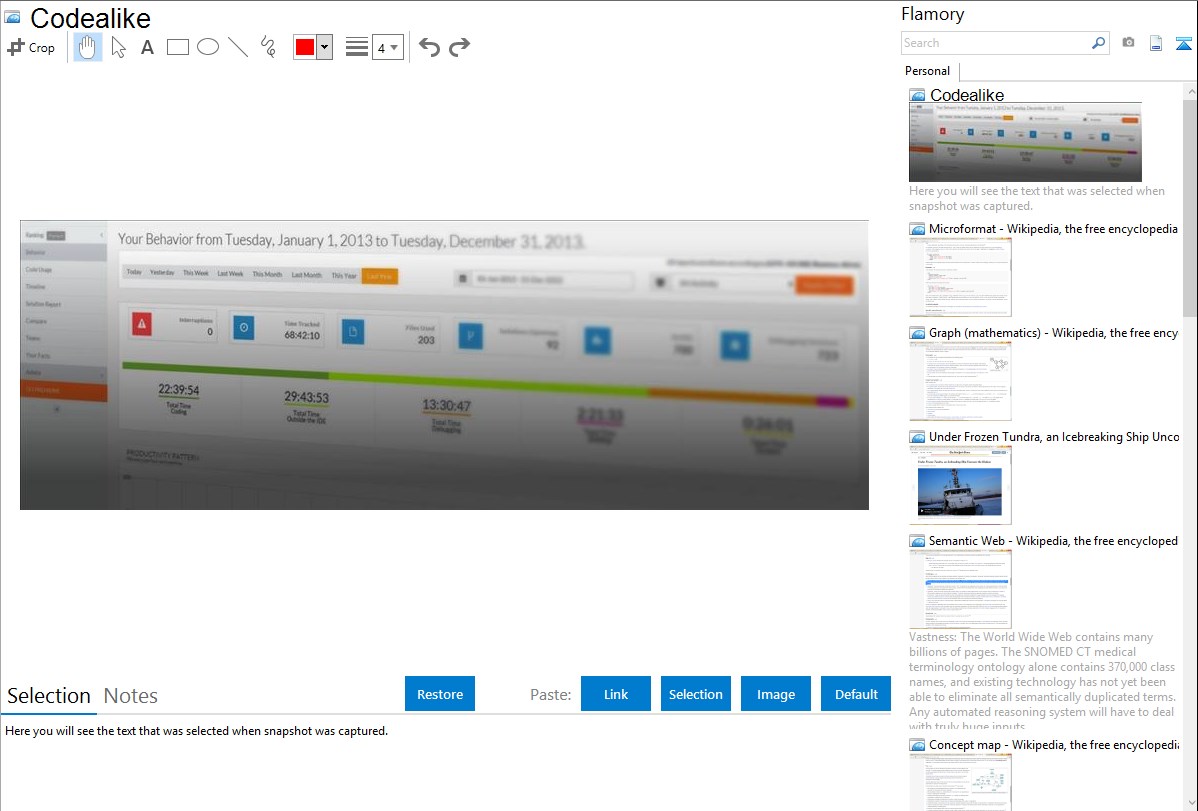The width and height of the screenshot is (1198, 811).
Task: Select the Crop tool
Action: [31, 47]
